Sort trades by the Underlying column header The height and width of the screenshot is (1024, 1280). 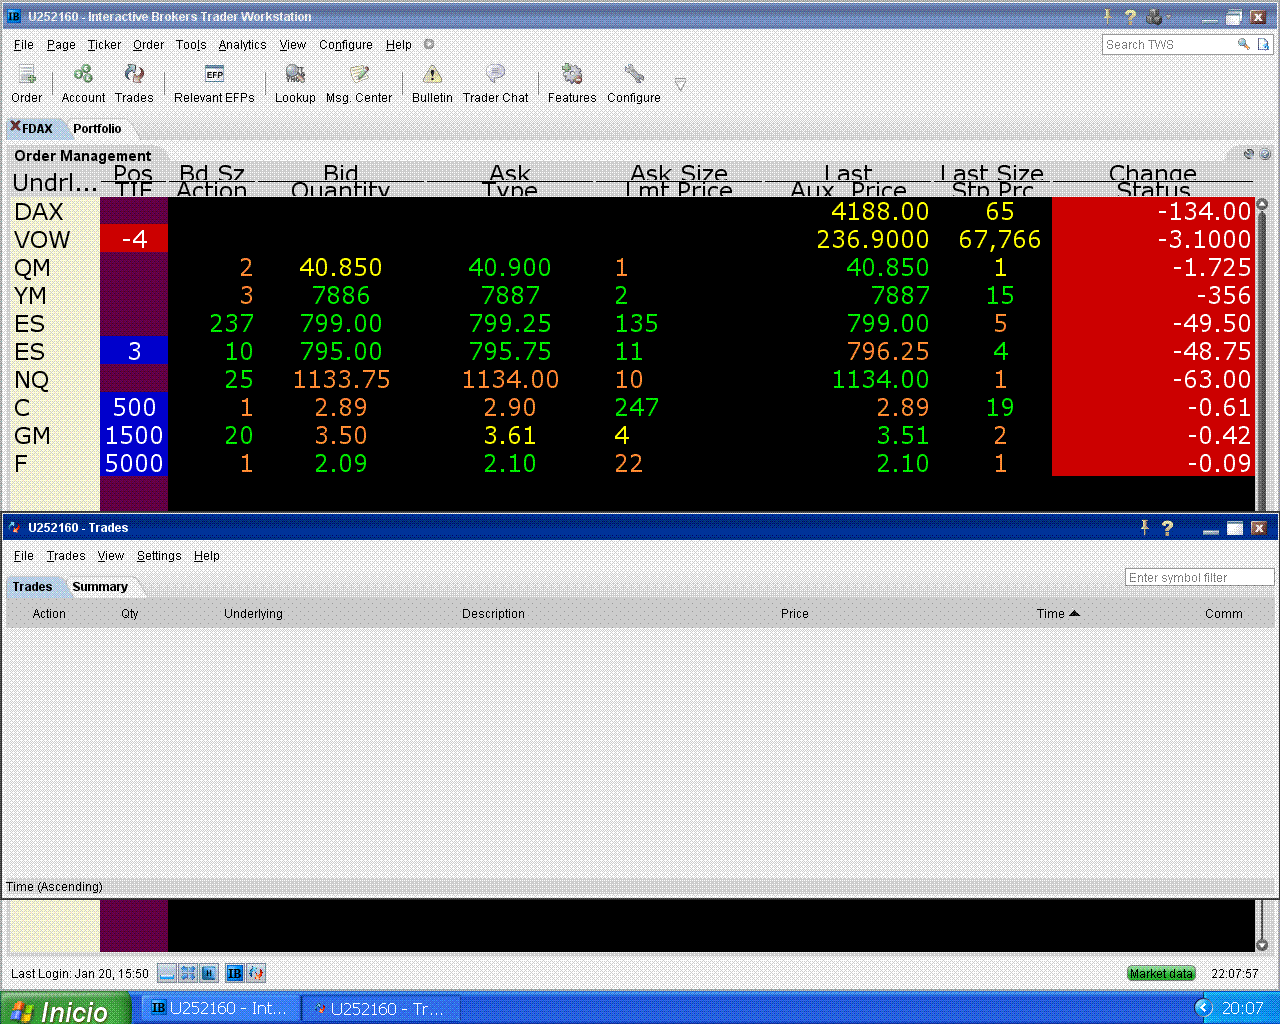[253, 614]
